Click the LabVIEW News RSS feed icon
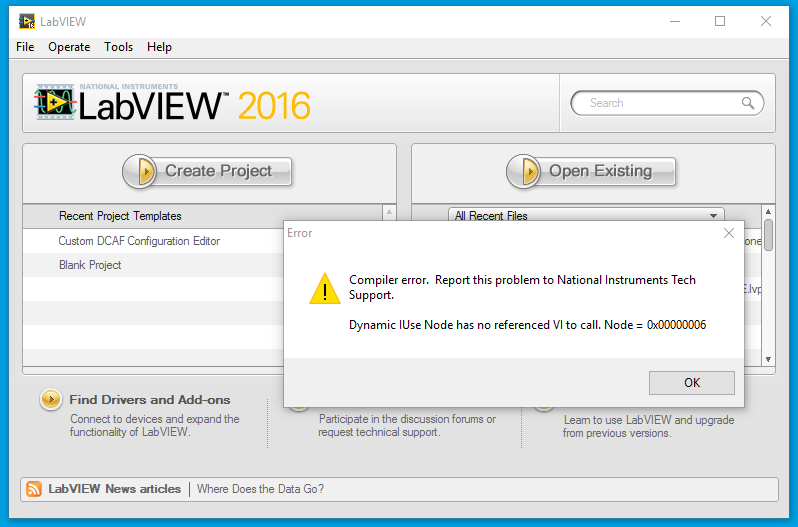 pos(34,489)
